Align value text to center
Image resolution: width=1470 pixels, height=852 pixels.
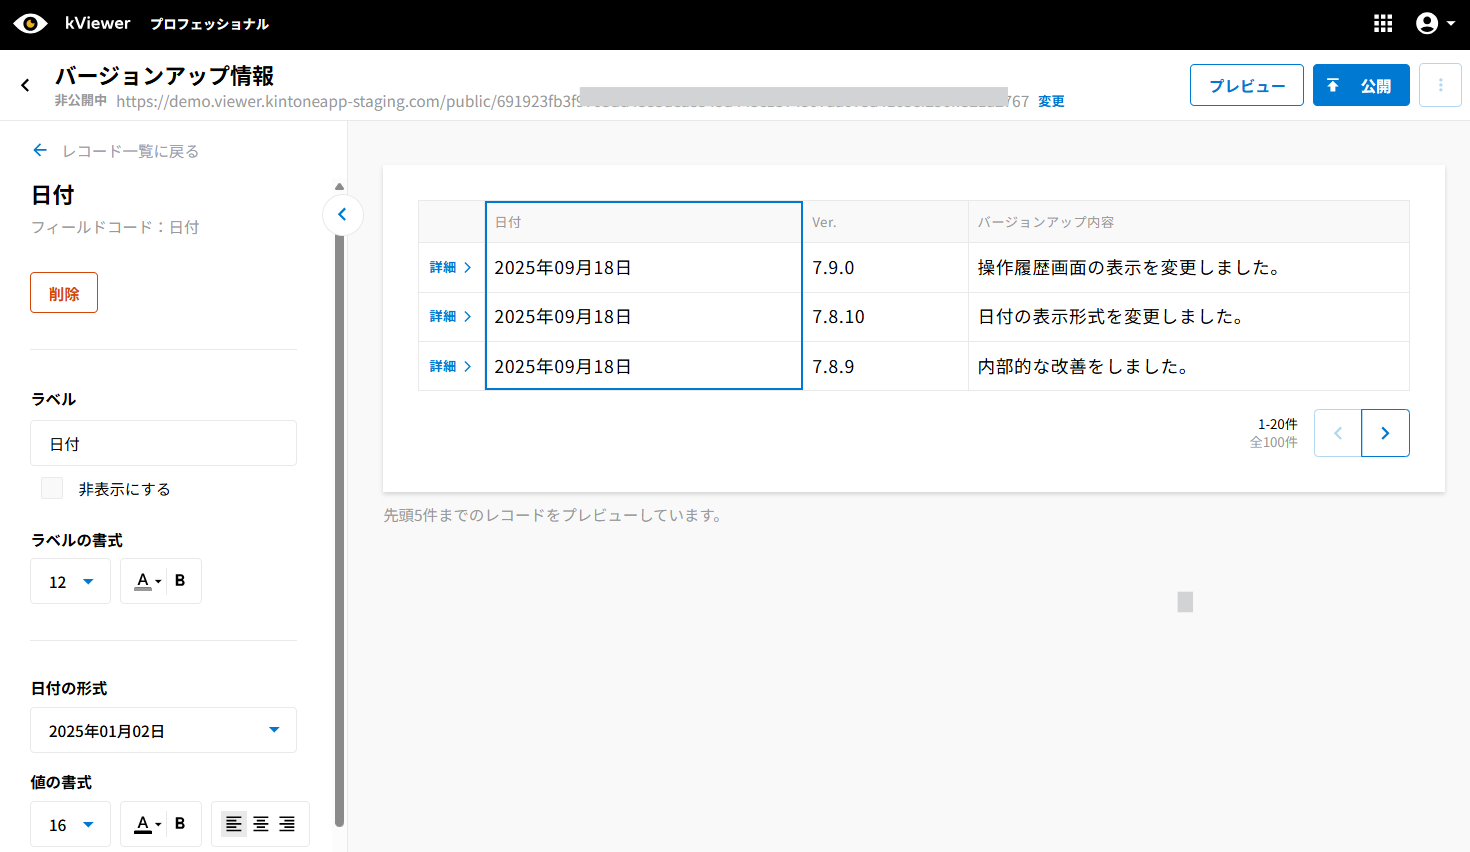[261, 824]
